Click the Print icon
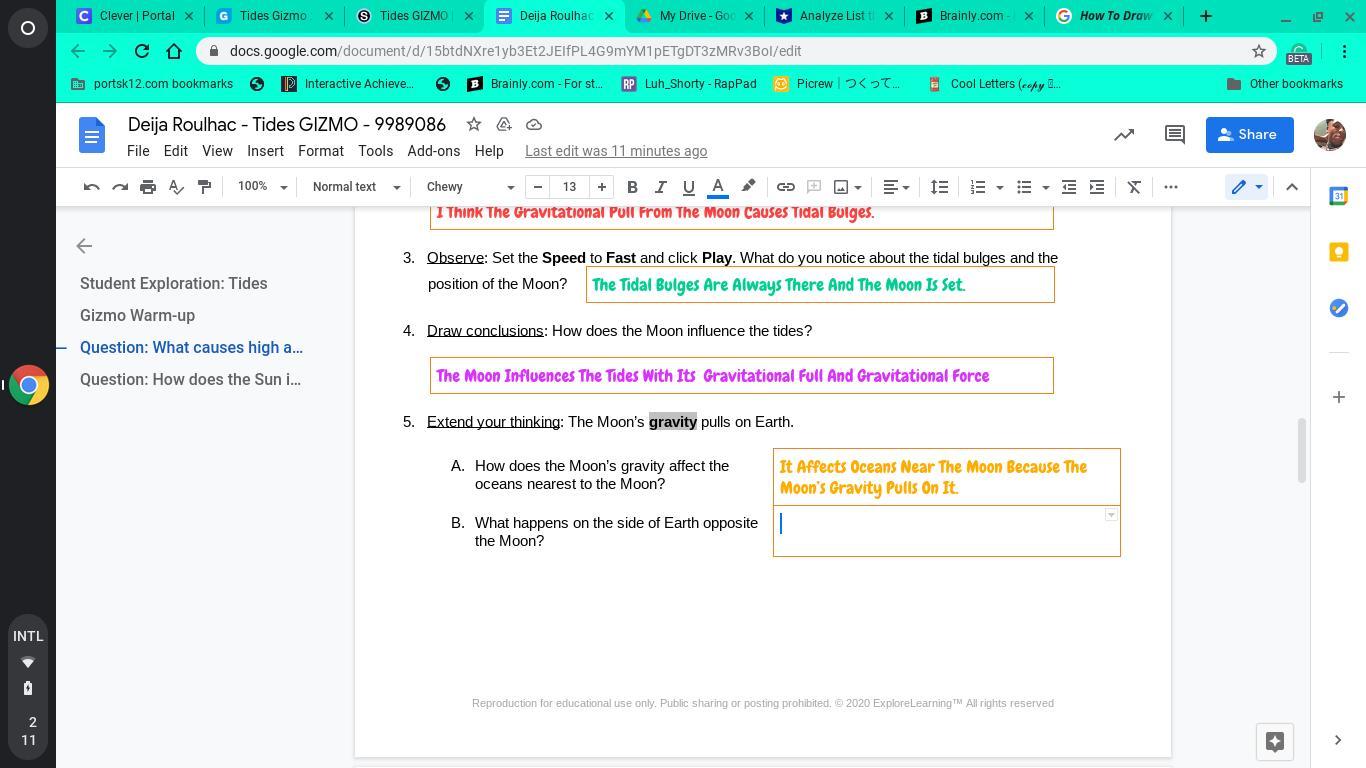 point(148,187)
